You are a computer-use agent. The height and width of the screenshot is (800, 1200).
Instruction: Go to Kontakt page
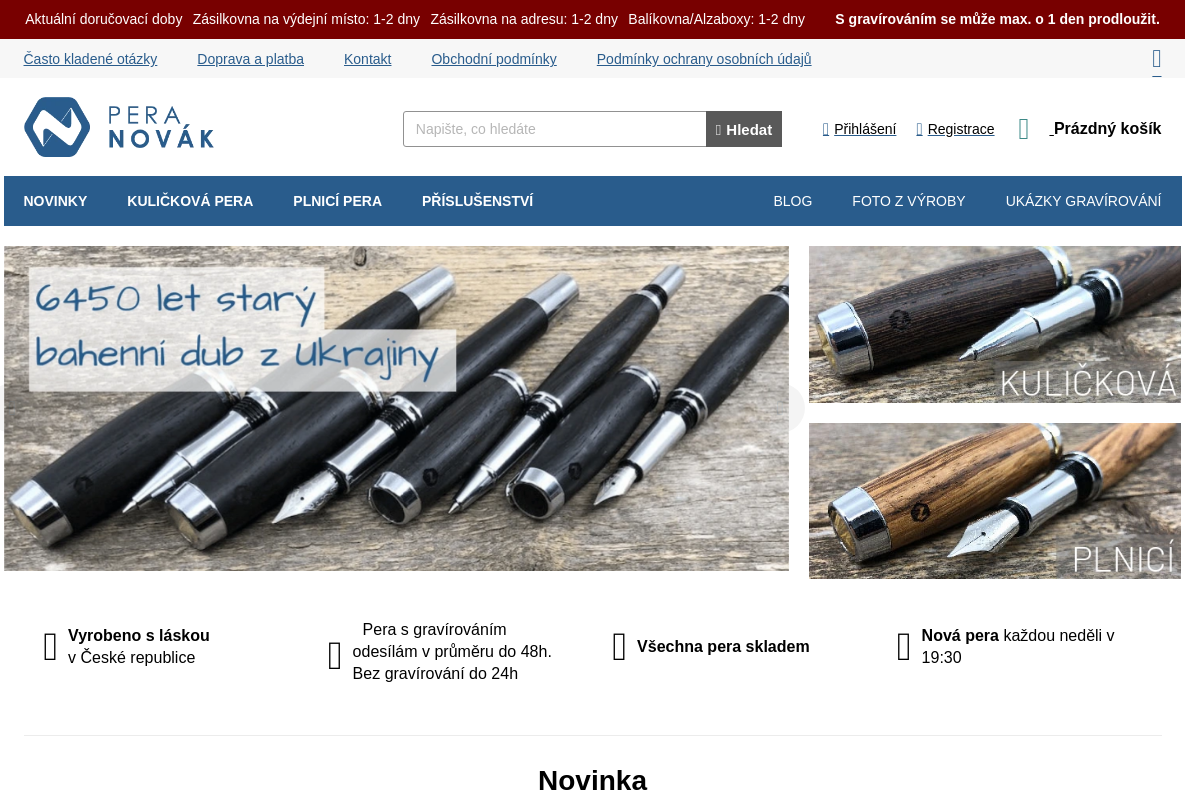[x=367, y=59]
